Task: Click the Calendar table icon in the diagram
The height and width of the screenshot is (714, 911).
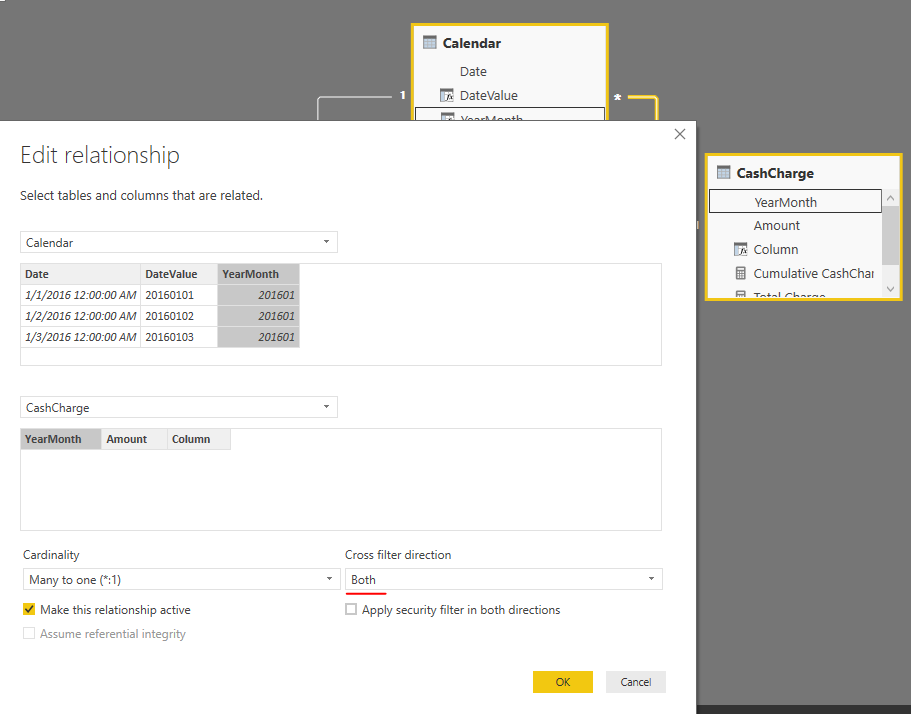Action: coord(429,42)
